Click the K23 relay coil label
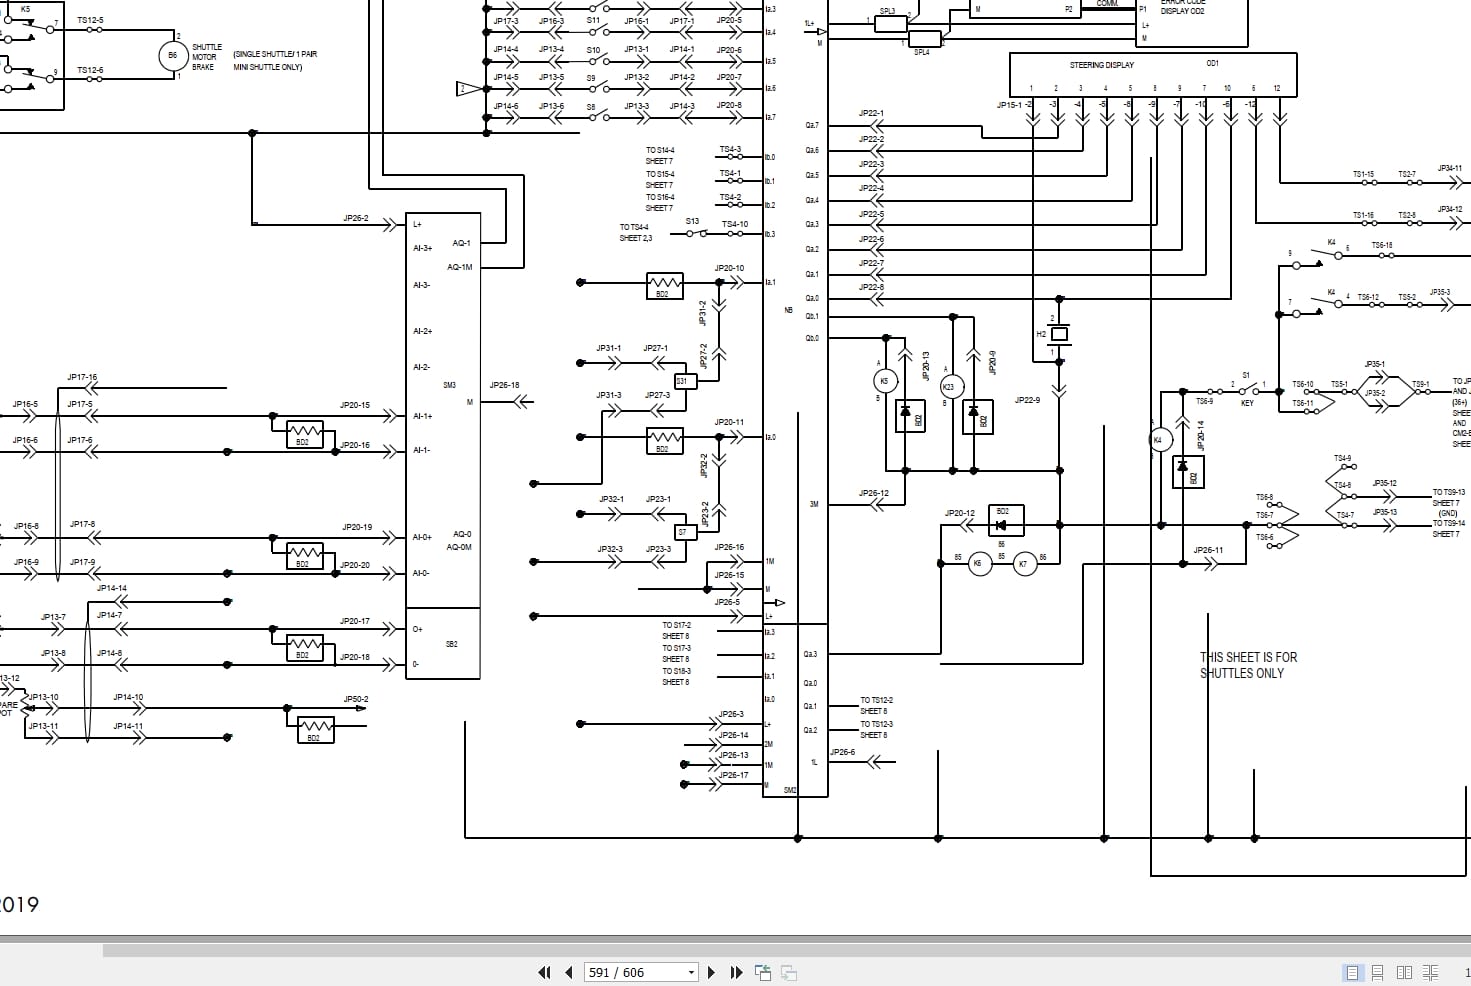 pyautogui.click(x=948, y=386)
